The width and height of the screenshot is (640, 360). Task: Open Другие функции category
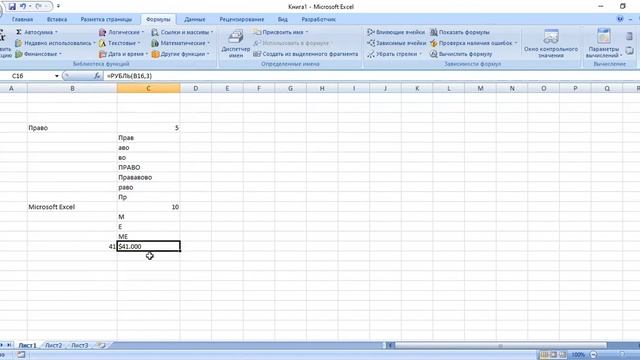180,54
